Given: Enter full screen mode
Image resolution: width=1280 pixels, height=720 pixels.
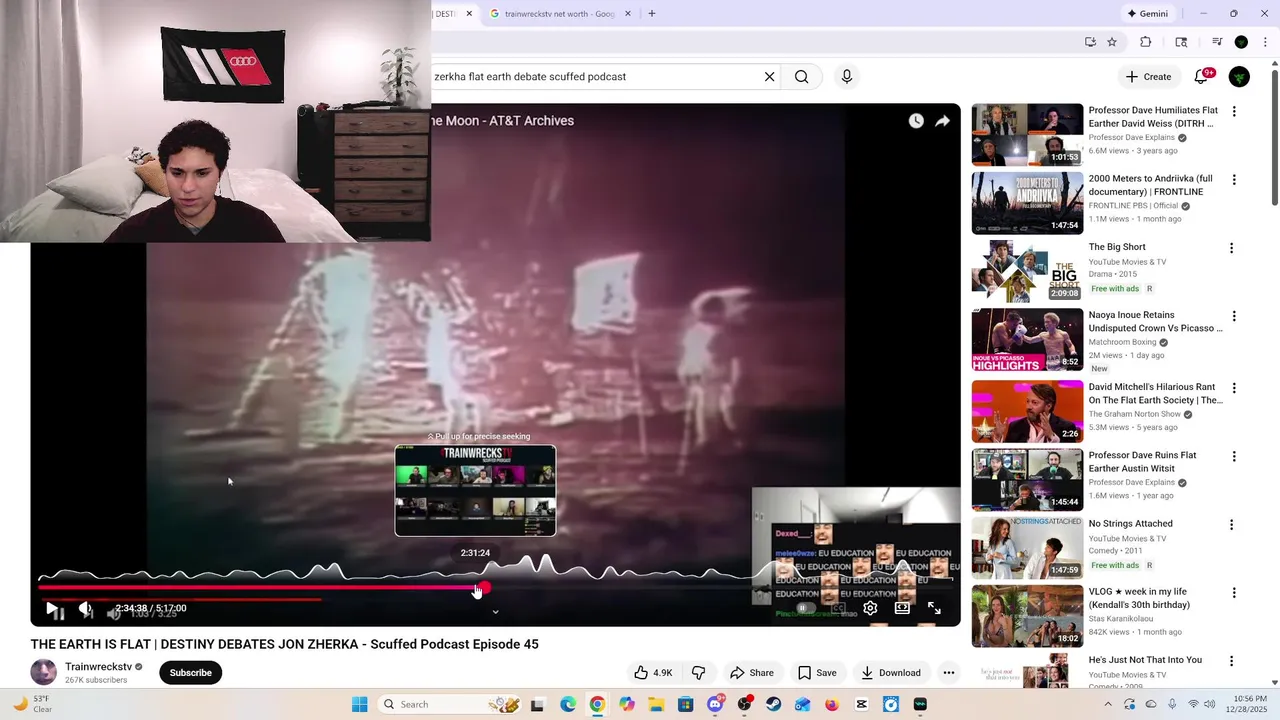Looking at the screenshot, I should [x=934, y=608].
